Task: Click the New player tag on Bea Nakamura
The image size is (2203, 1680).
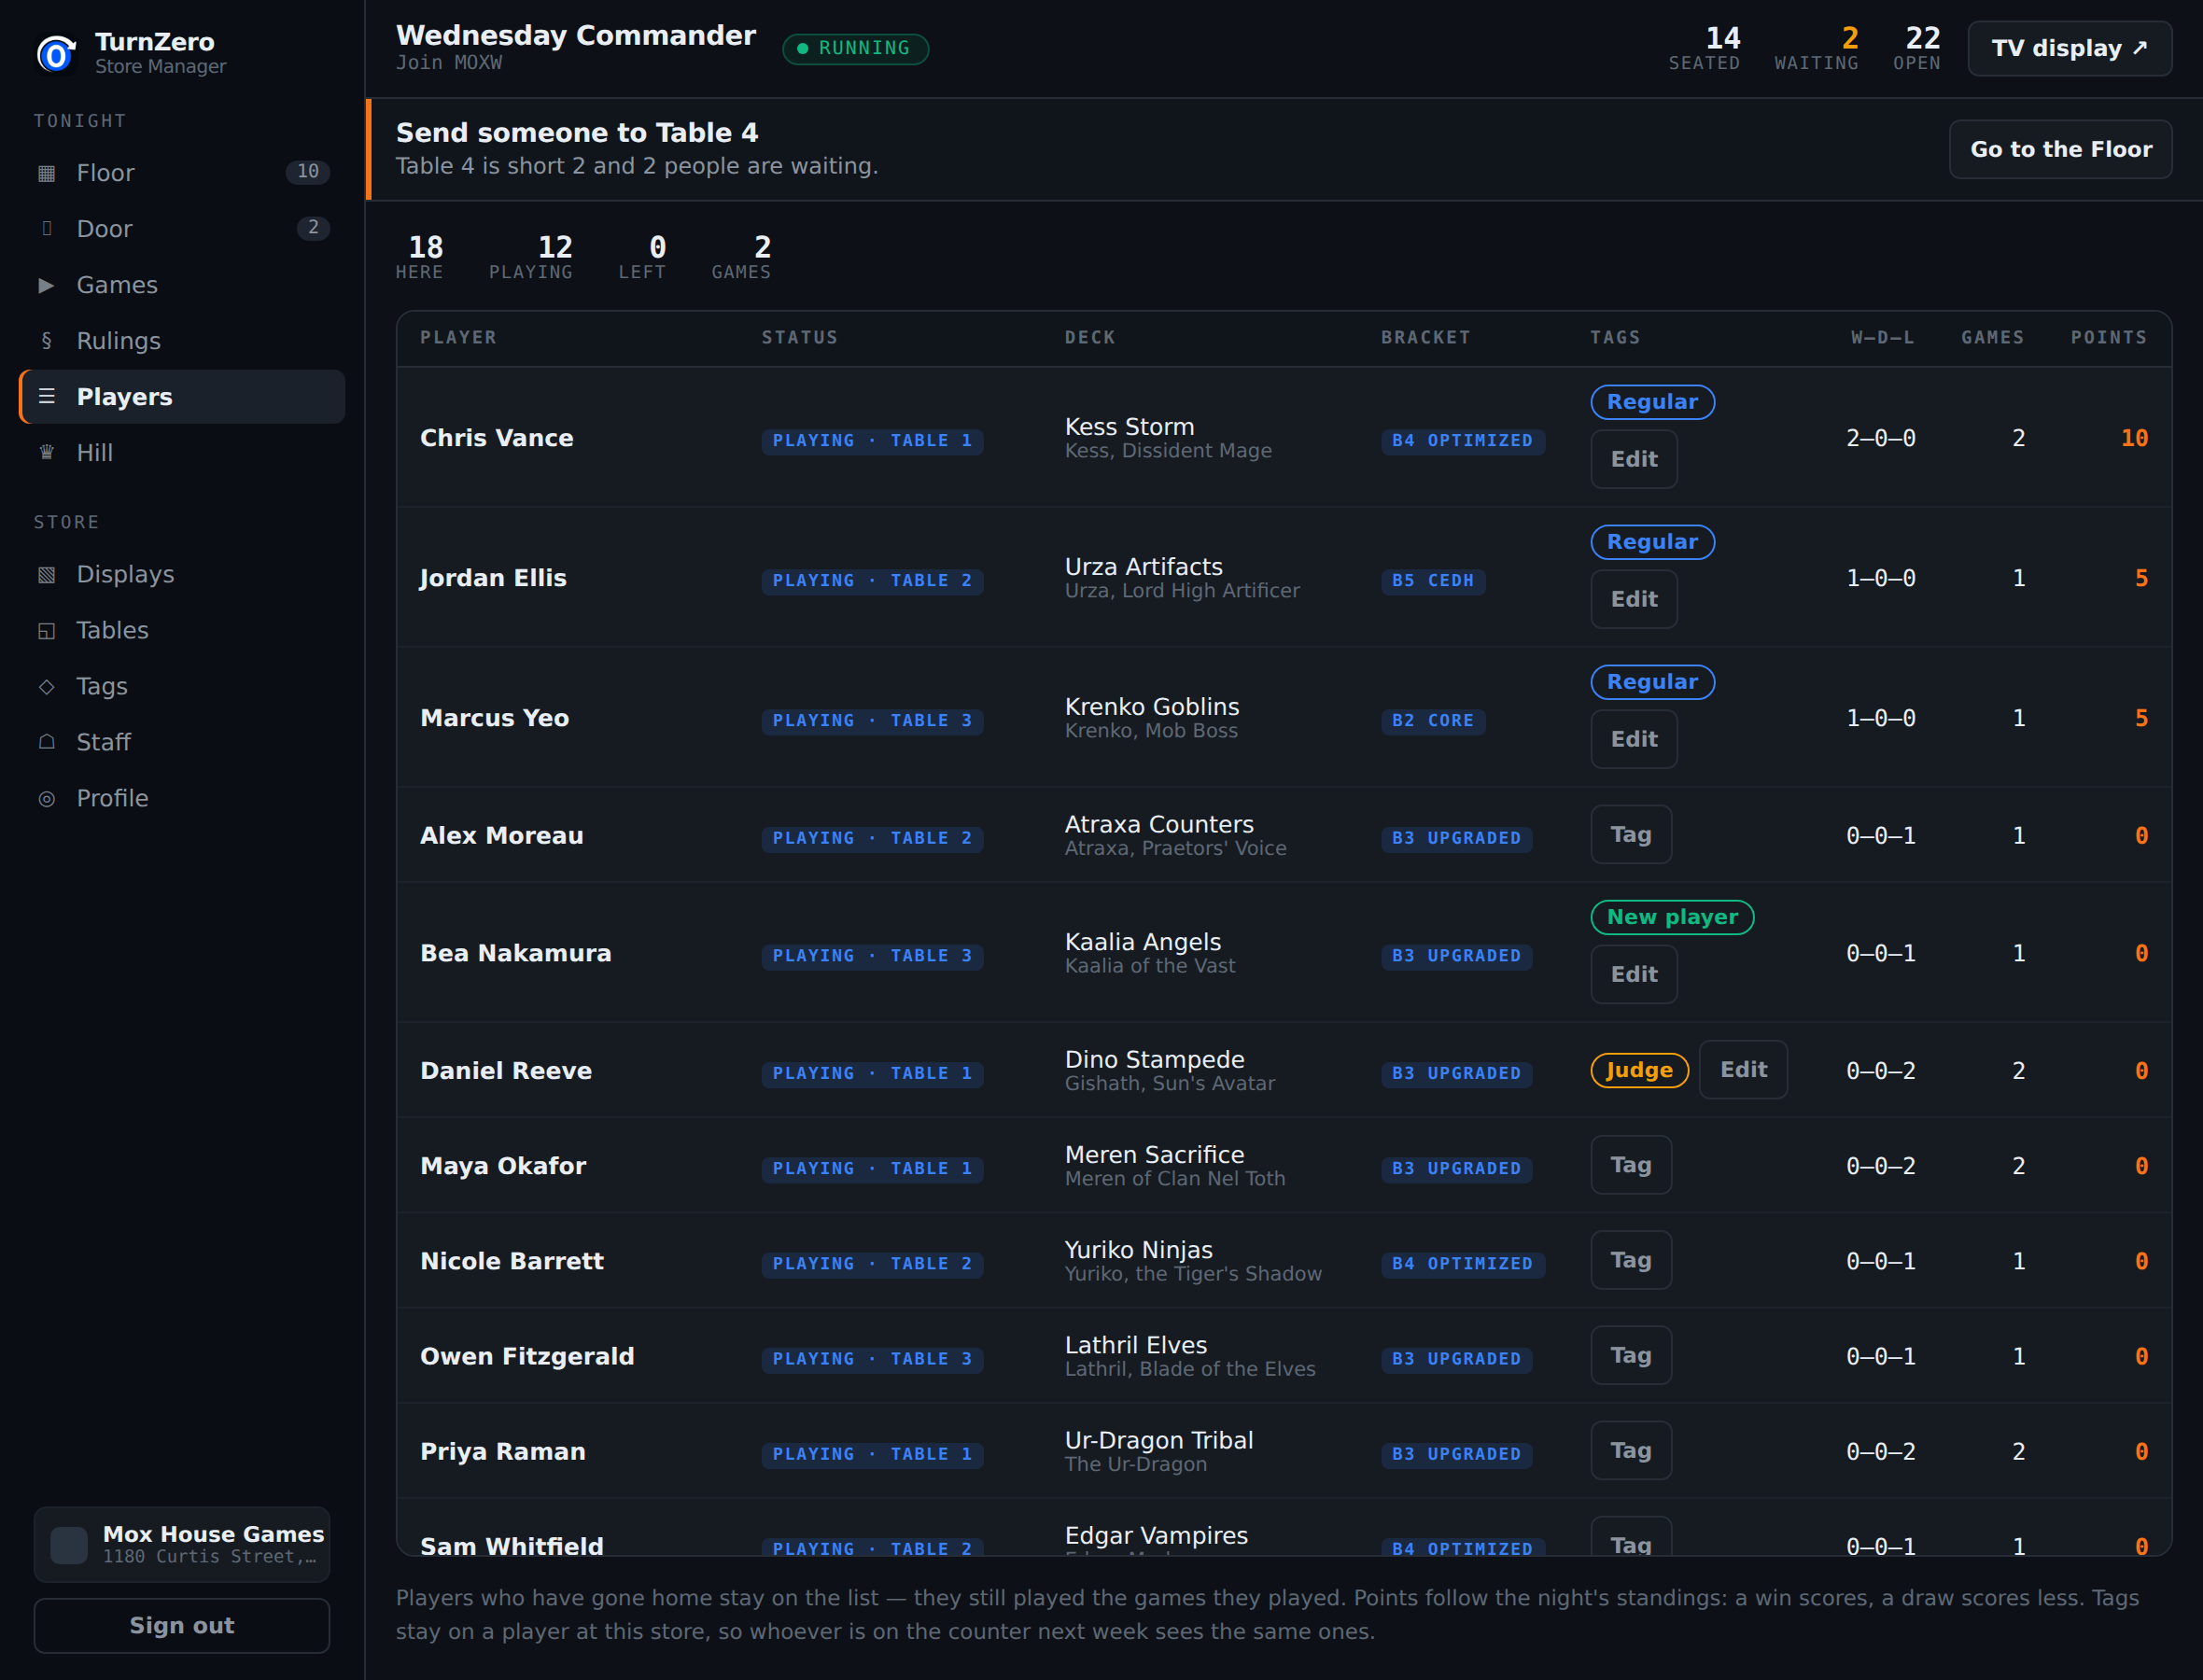Action: pos(1672,917)
